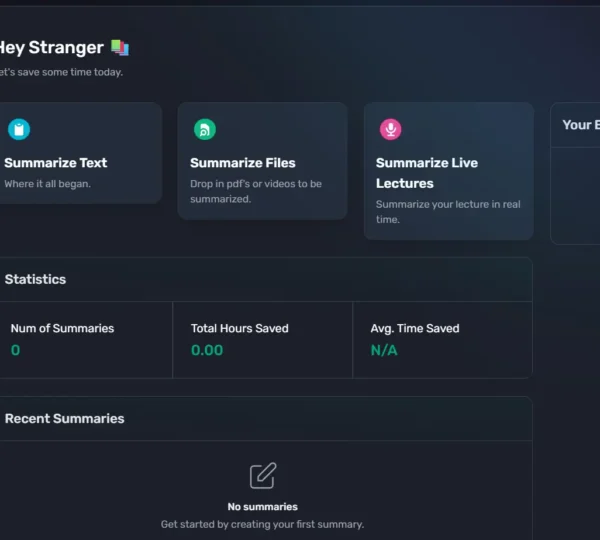Click "Summarize your lecture in real time" text
600x540 pixels.
[448, 212]
